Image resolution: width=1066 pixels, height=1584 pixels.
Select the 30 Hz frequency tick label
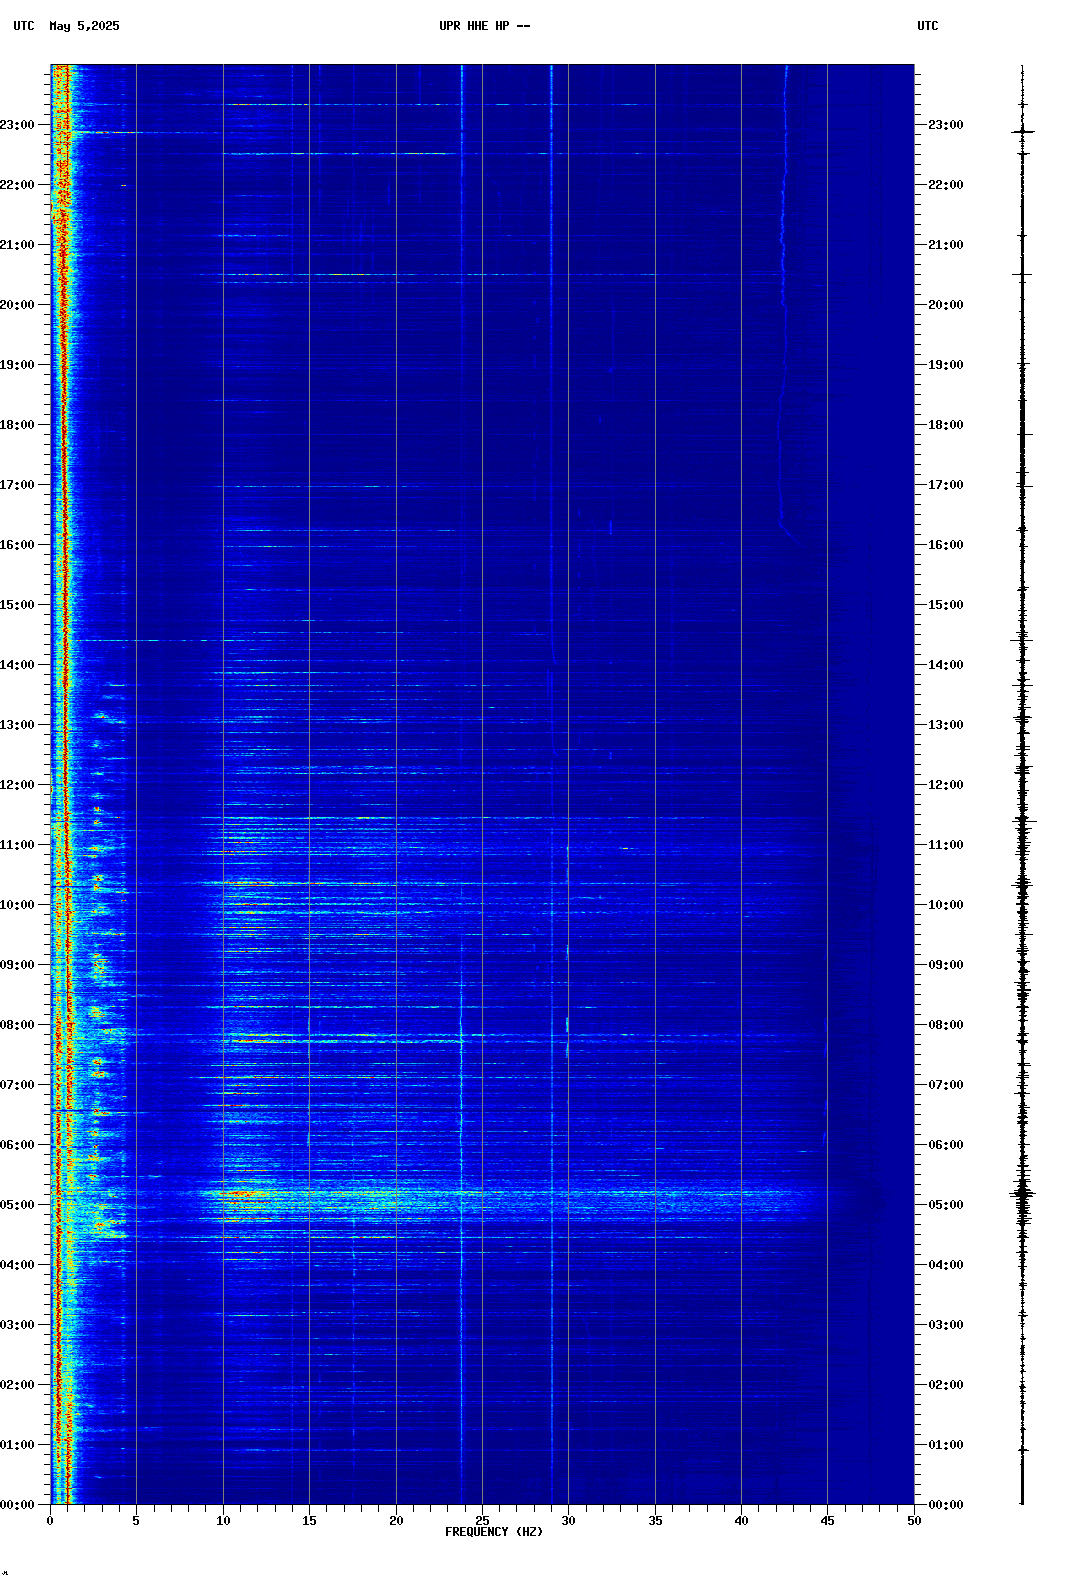pyautogui.click(x=568, y=1521)
